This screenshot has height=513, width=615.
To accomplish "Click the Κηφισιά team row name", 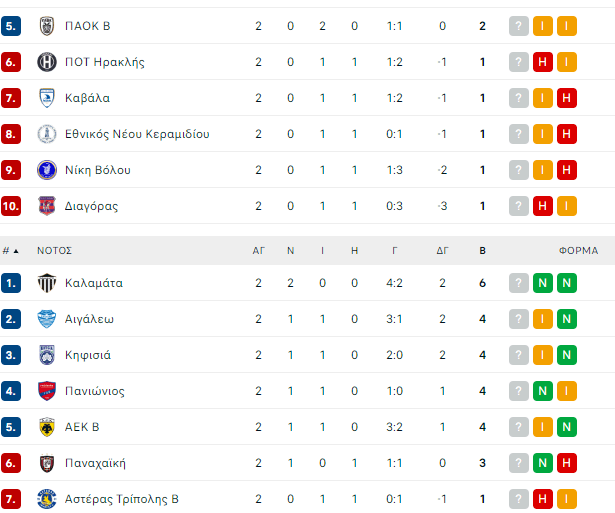I will tap(88, 355).
